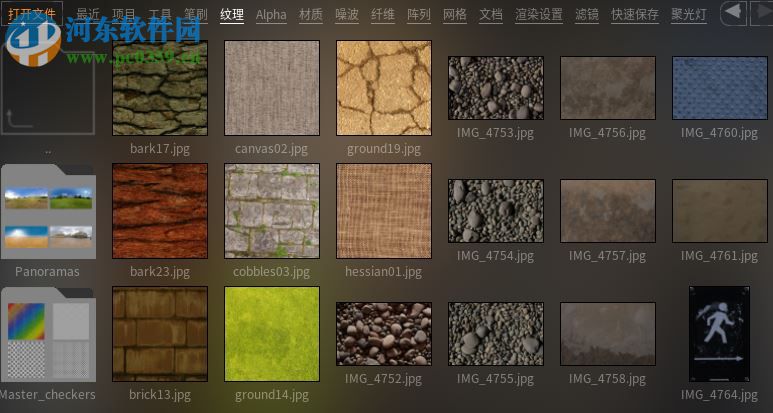Select the canvas02.jpg texture thumbnail
The image size is (773, 413).
click(272, 88)
